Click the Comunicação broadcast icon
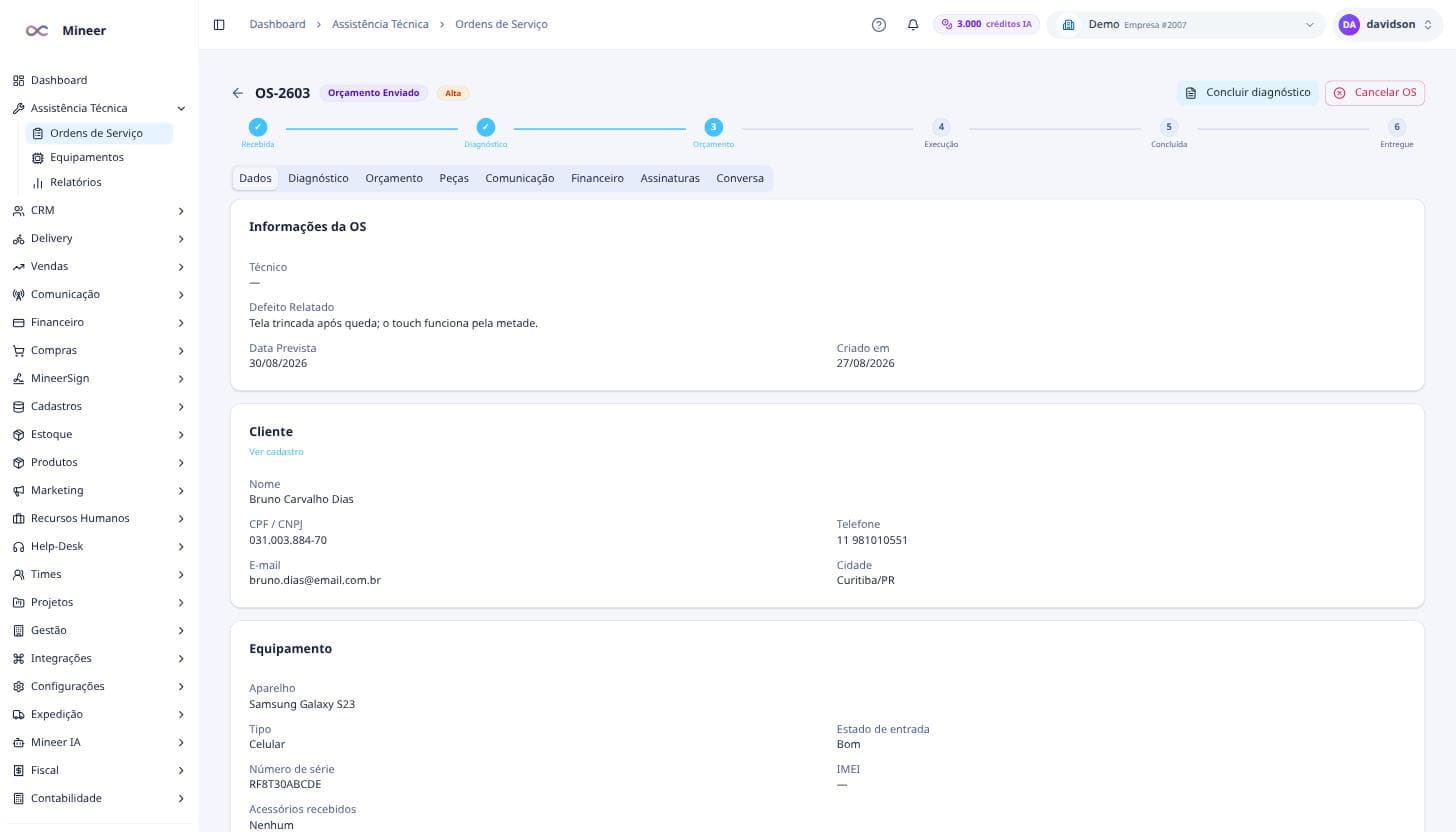1456x832 pixels. coord(19,294)
